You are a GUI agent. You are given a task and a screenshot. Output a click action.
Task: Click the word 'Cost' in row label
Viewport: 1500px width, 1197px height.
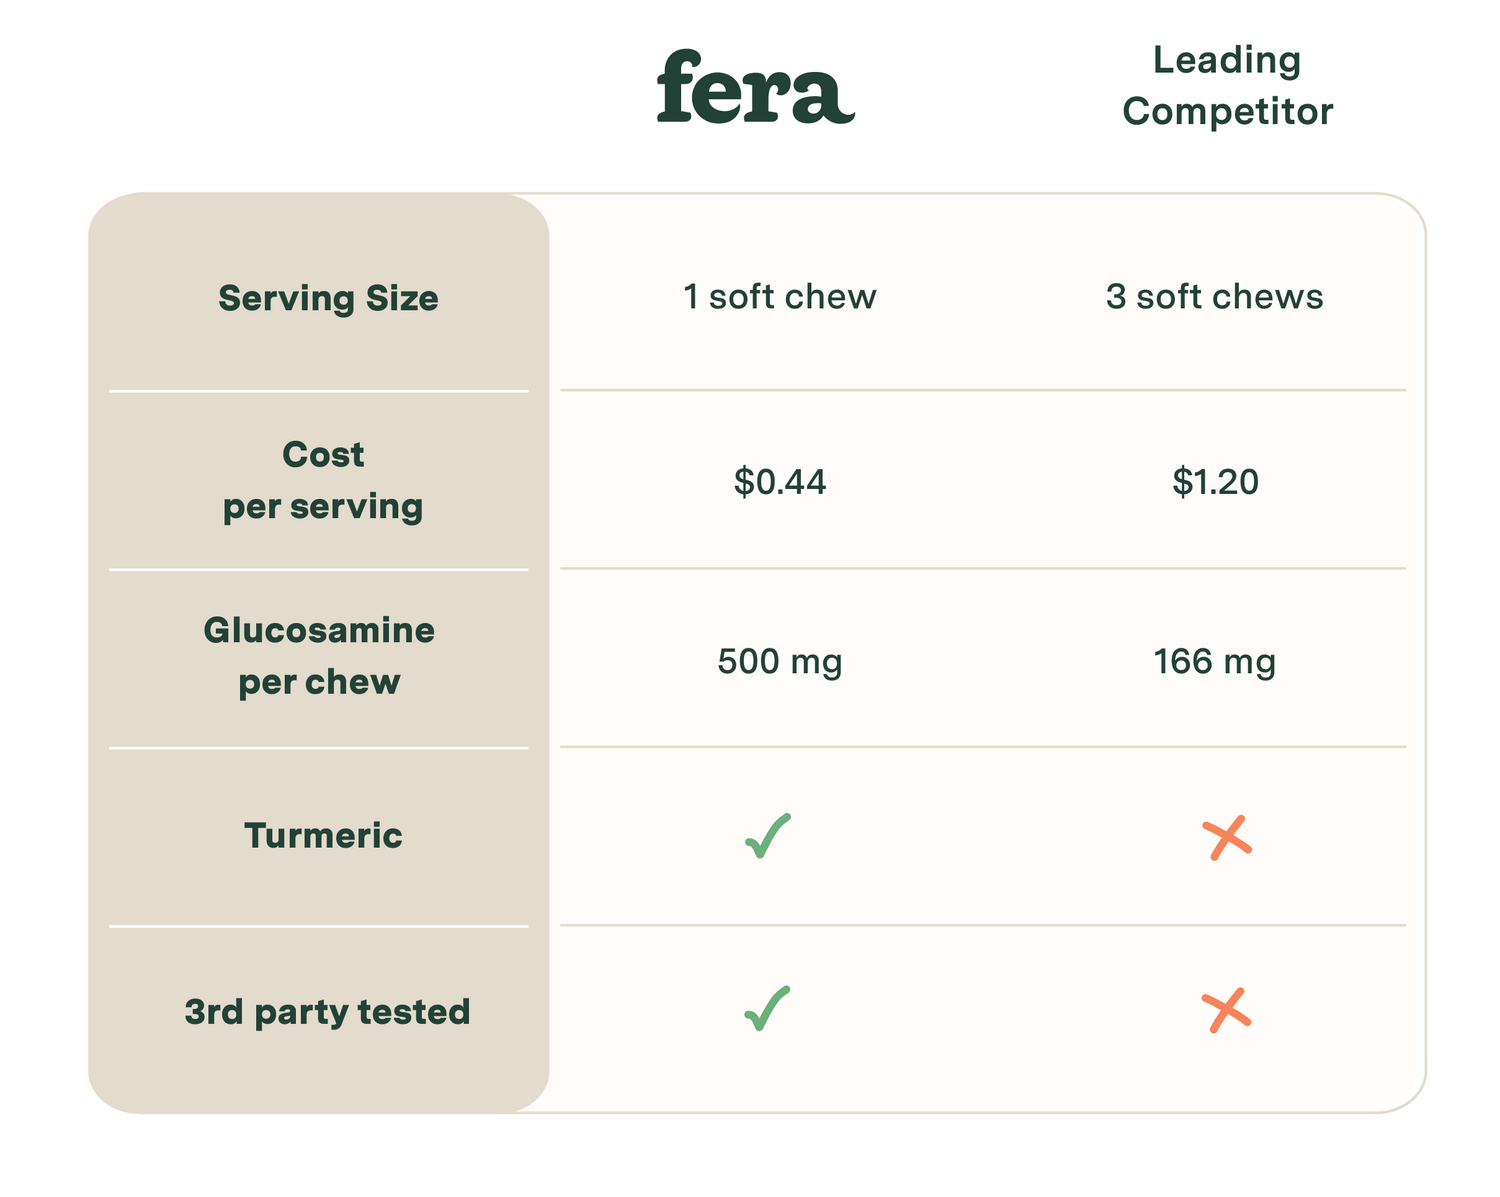(323, 455)
